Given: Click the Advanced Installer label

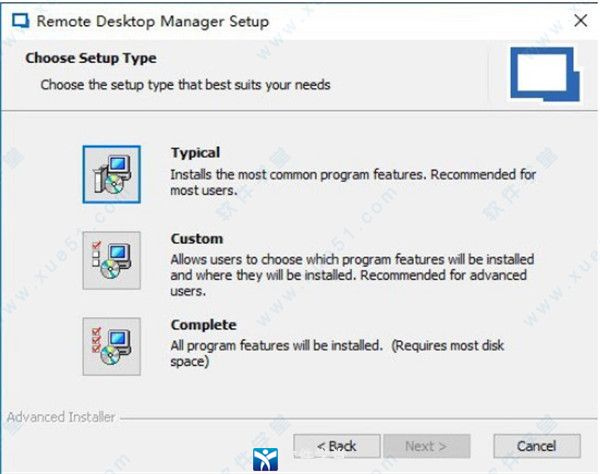Looking at the screenshot, I should (x=61, y=417).
